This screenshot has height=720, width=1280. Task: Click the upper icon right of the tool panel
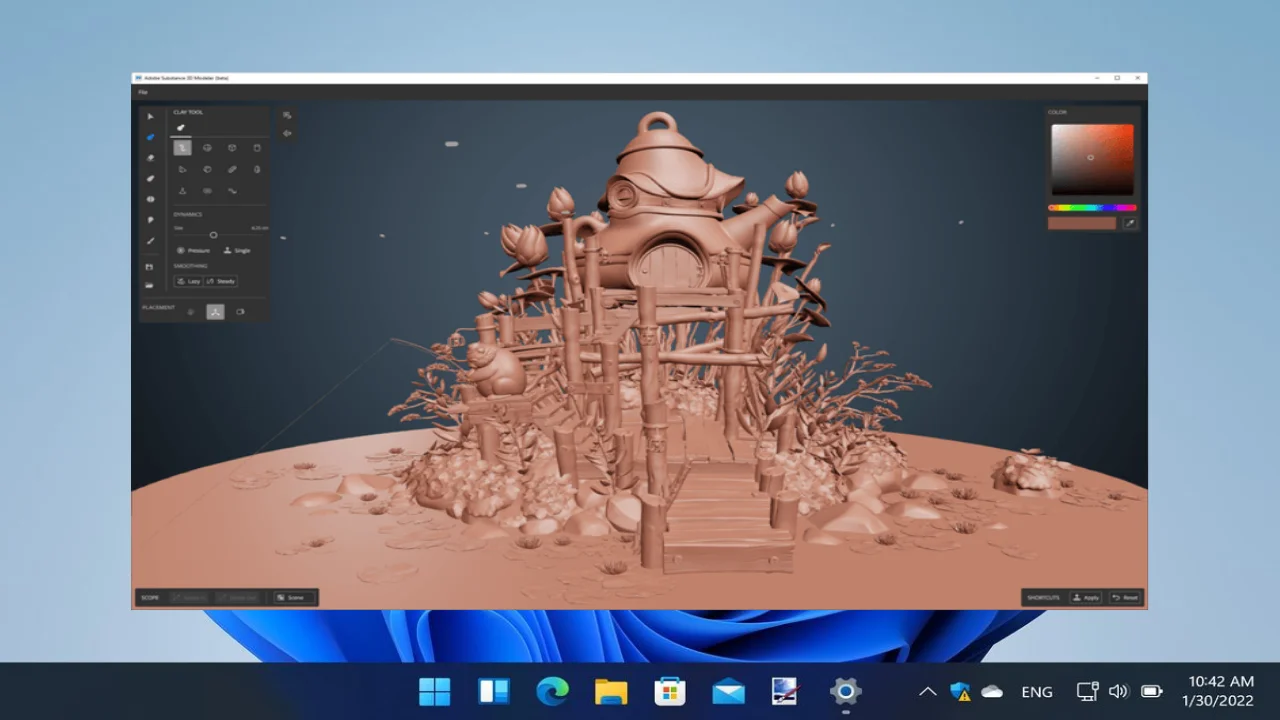287,115
